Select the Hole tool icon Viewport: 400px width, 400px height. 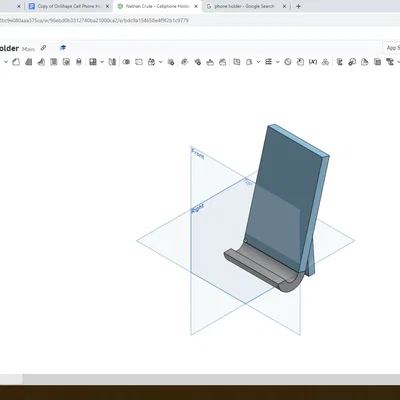pos(79,62)
